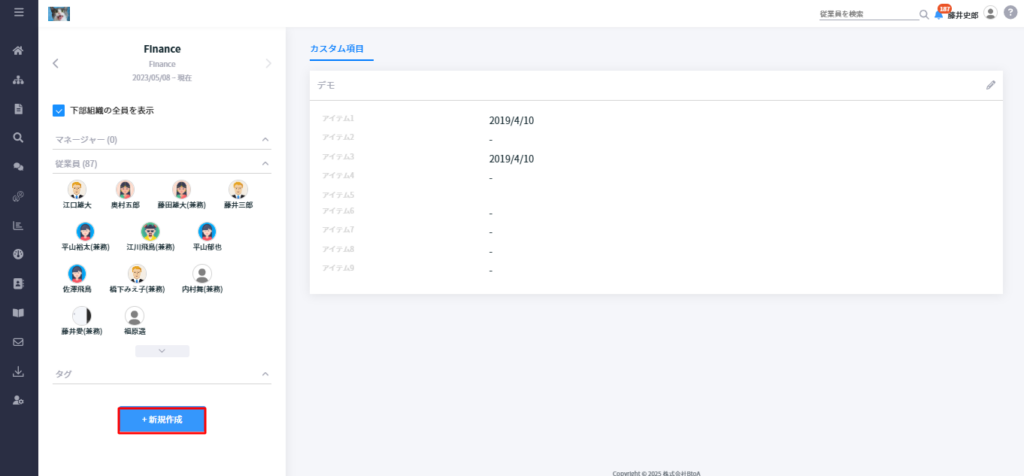This screenshot has height=476, width=1024.
Task: Open the open-book sidebar icon
Action: pyautogui.click(x=19, y=313)
